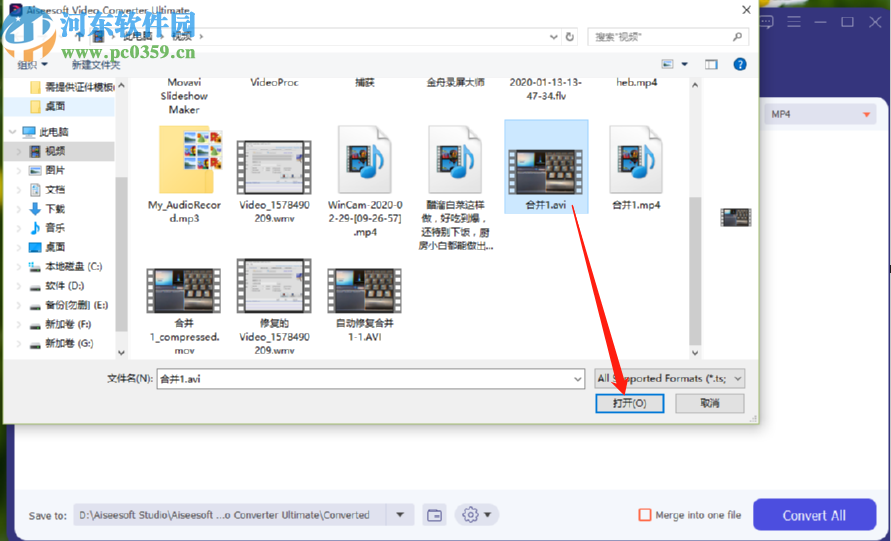The width and height of the screenshot is (891, 541).
Task: Expand the file name history dropdown
Action: (x=577, y=379)
